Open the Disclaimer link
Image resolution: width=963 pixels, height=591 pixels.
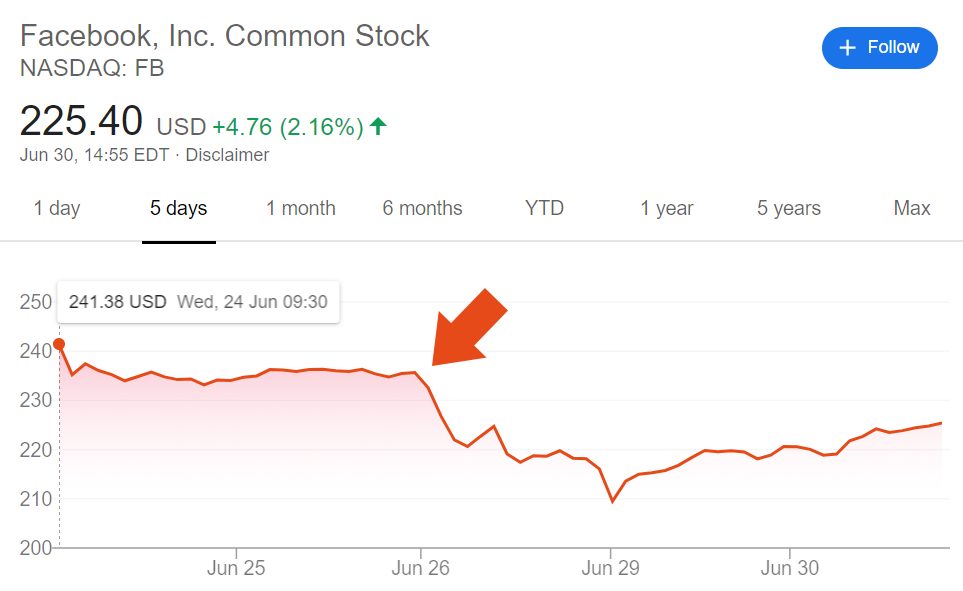coord(227,155)
